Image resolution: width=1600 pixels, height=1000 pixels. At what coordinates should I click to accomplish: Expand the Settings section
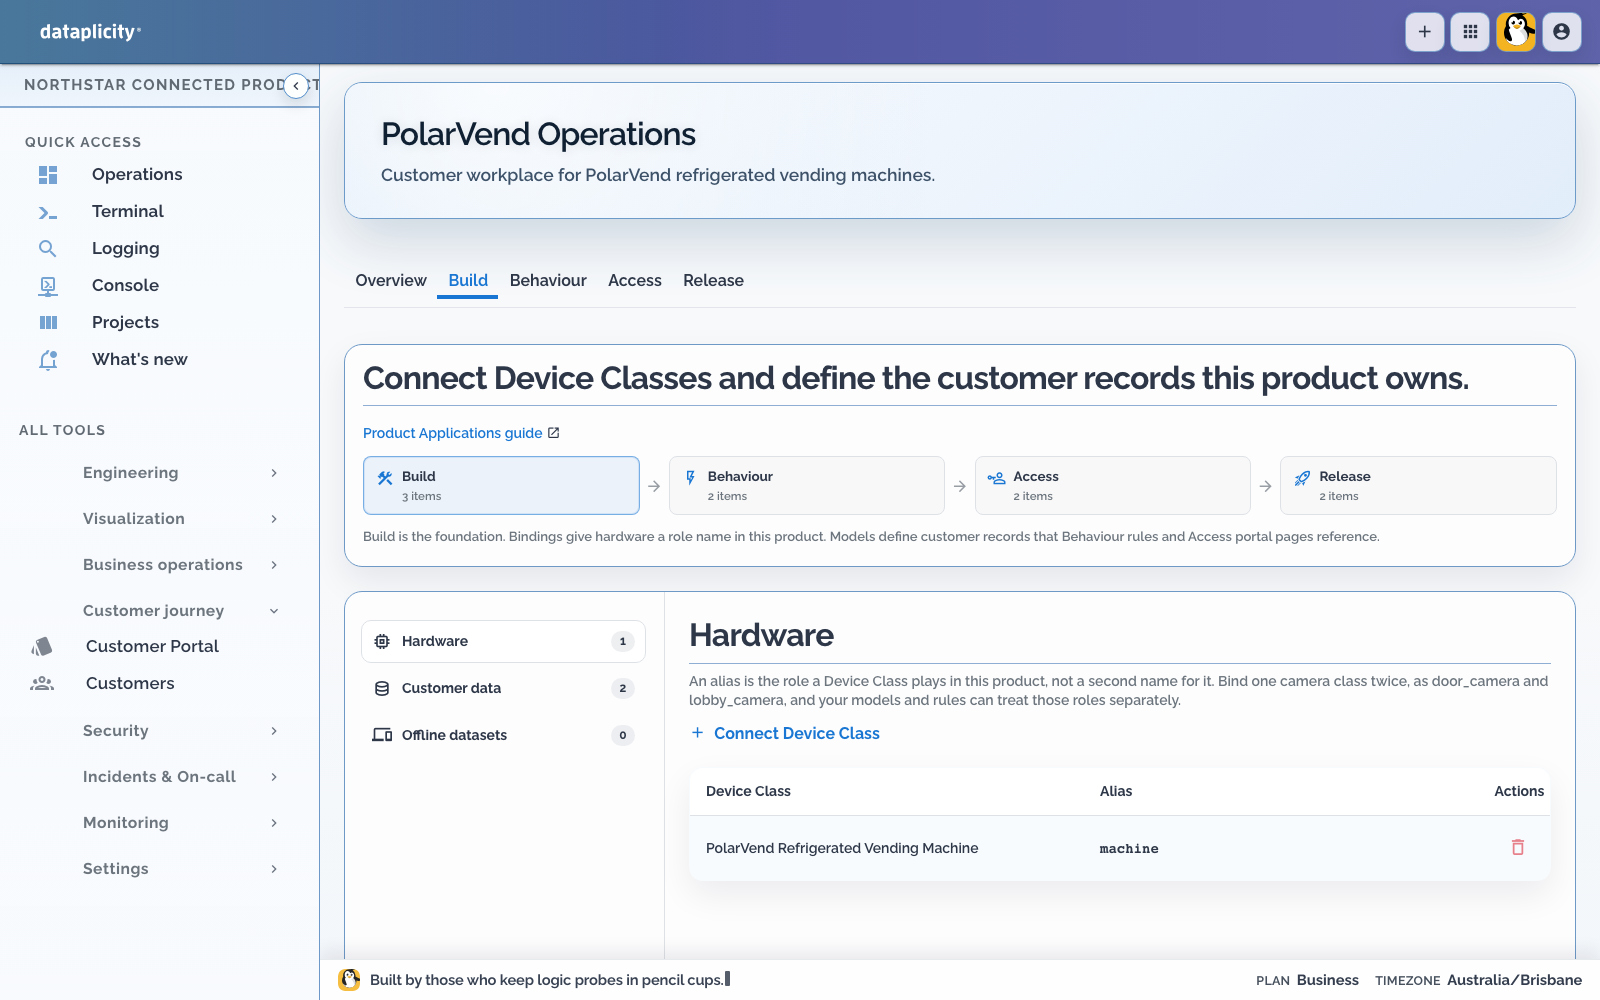(180, 869)
